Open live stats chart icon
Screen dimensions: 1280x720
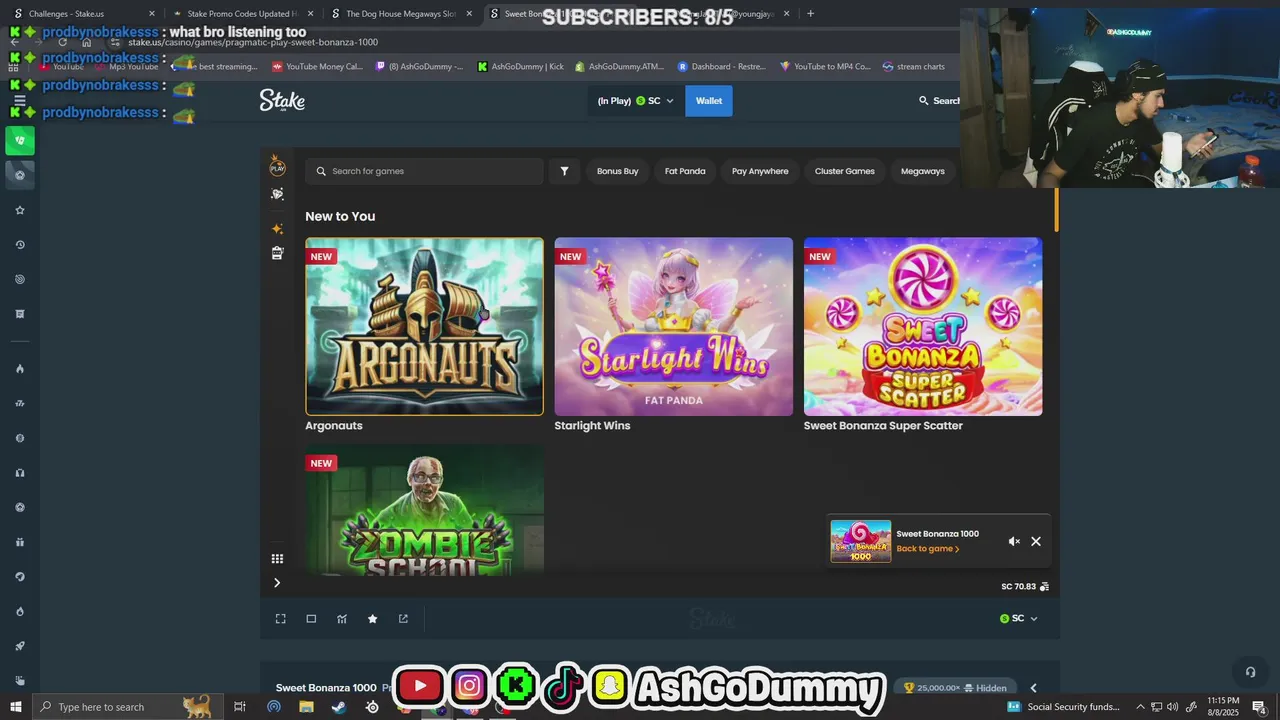[x=342, y=619]
